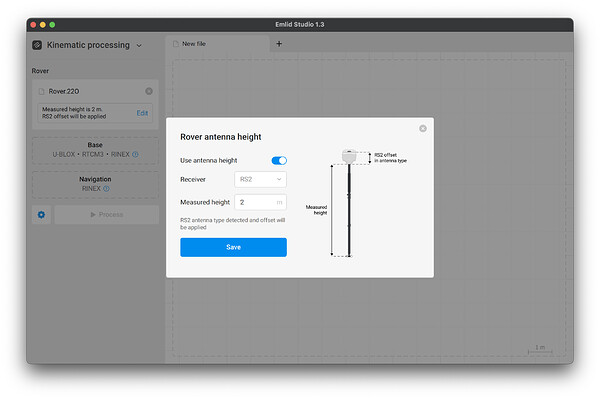Image resolution: width=600 pixels, height=398 pixels.
Task: Click the Measured height input field
Action: pyautogui.click(x=260, y=202)
